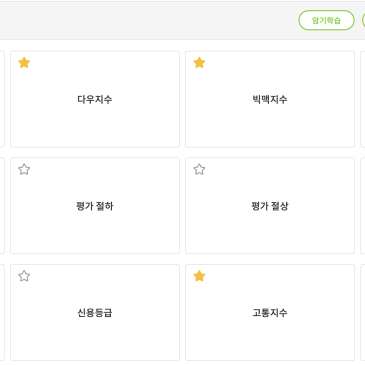Image resolution: width=365 pixels, height=365 pixels.
Task: Select the partial card right of 빅맥지수
Action: click(363, 99)
